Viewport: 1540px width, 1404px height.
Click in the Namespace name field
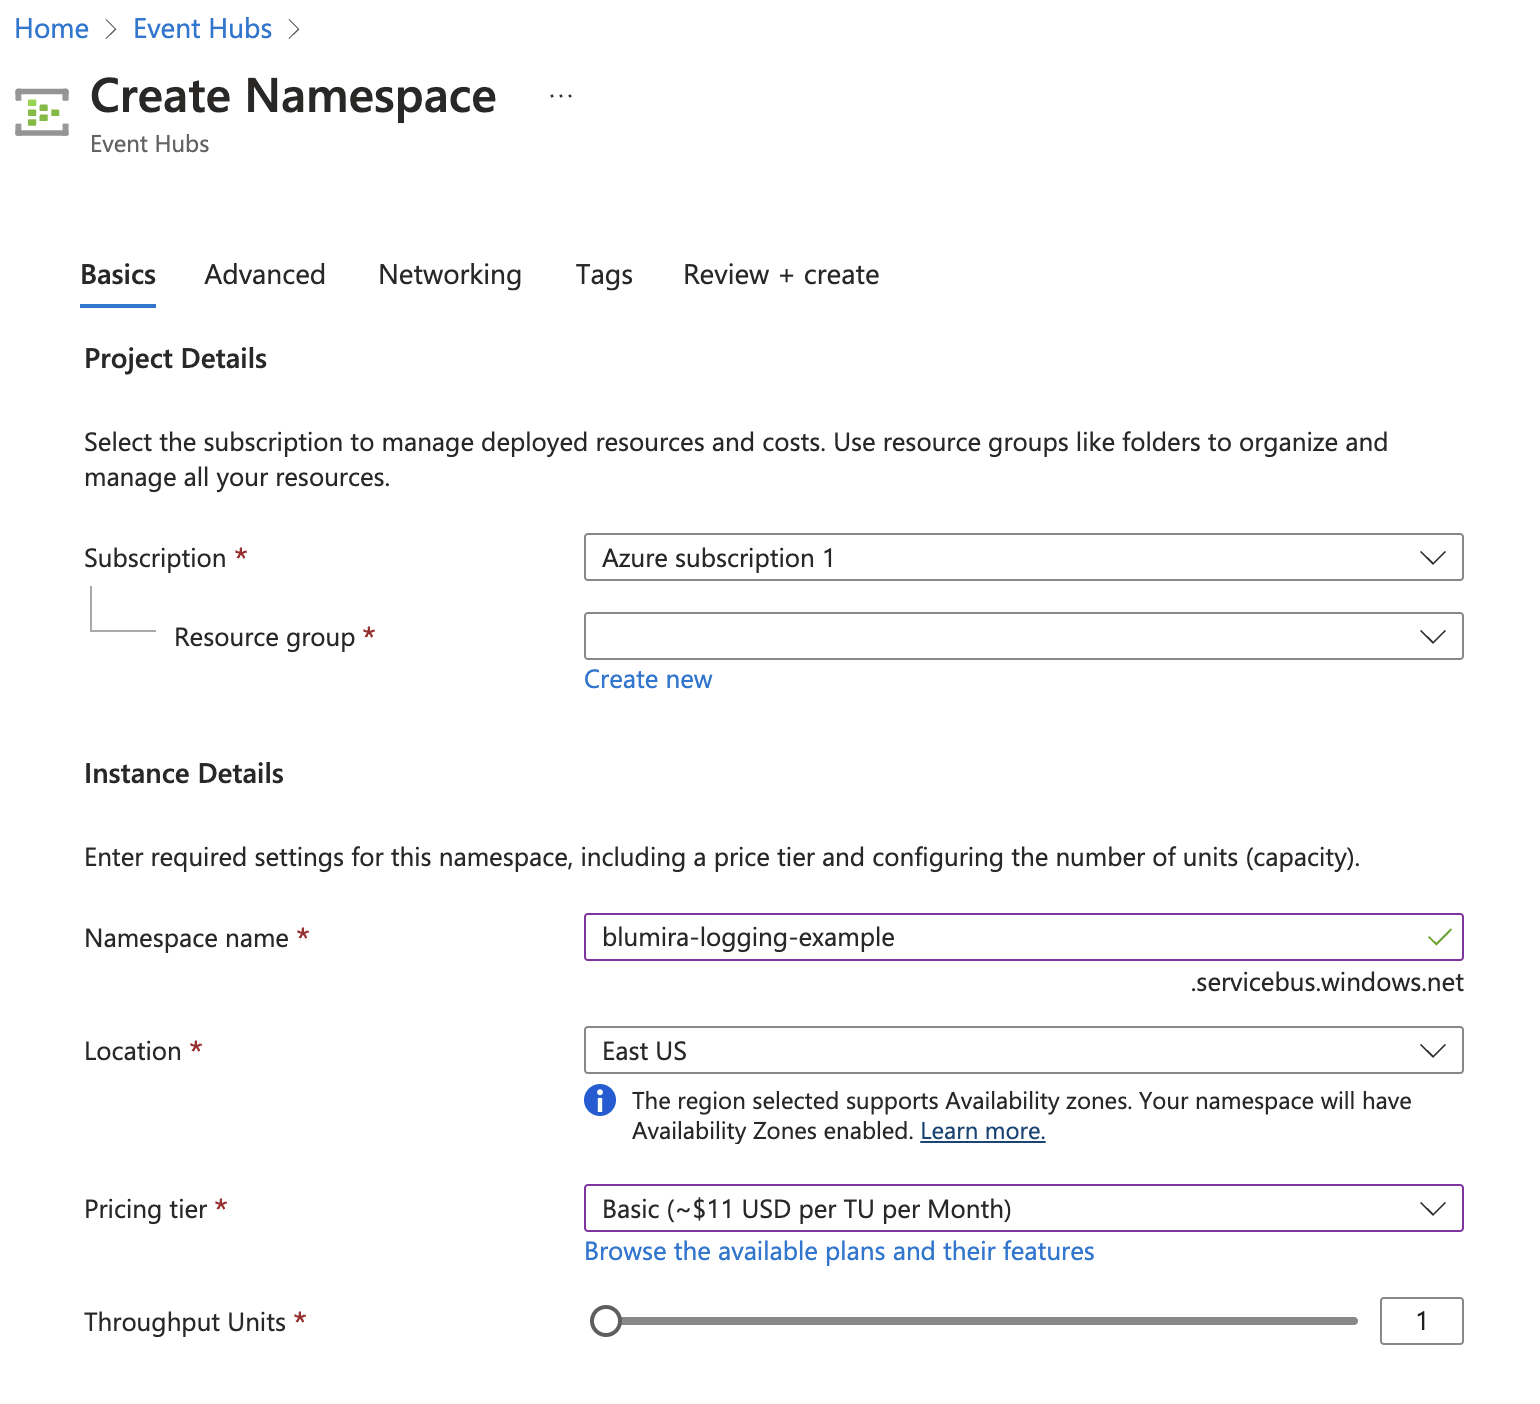[1023, 937]
